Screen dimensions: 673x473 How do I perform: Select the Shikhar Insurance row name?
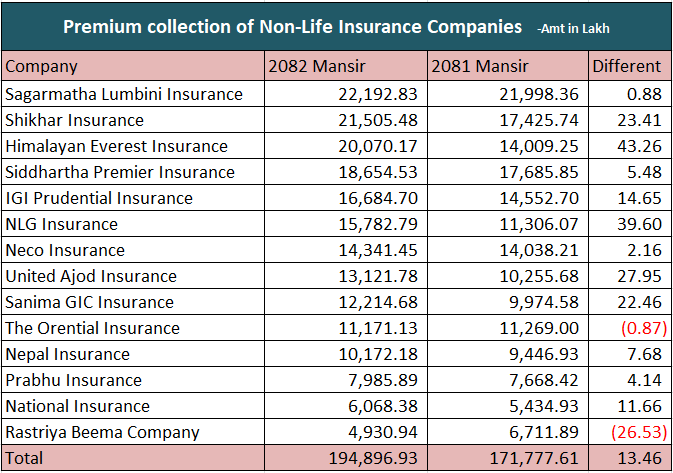75,120
